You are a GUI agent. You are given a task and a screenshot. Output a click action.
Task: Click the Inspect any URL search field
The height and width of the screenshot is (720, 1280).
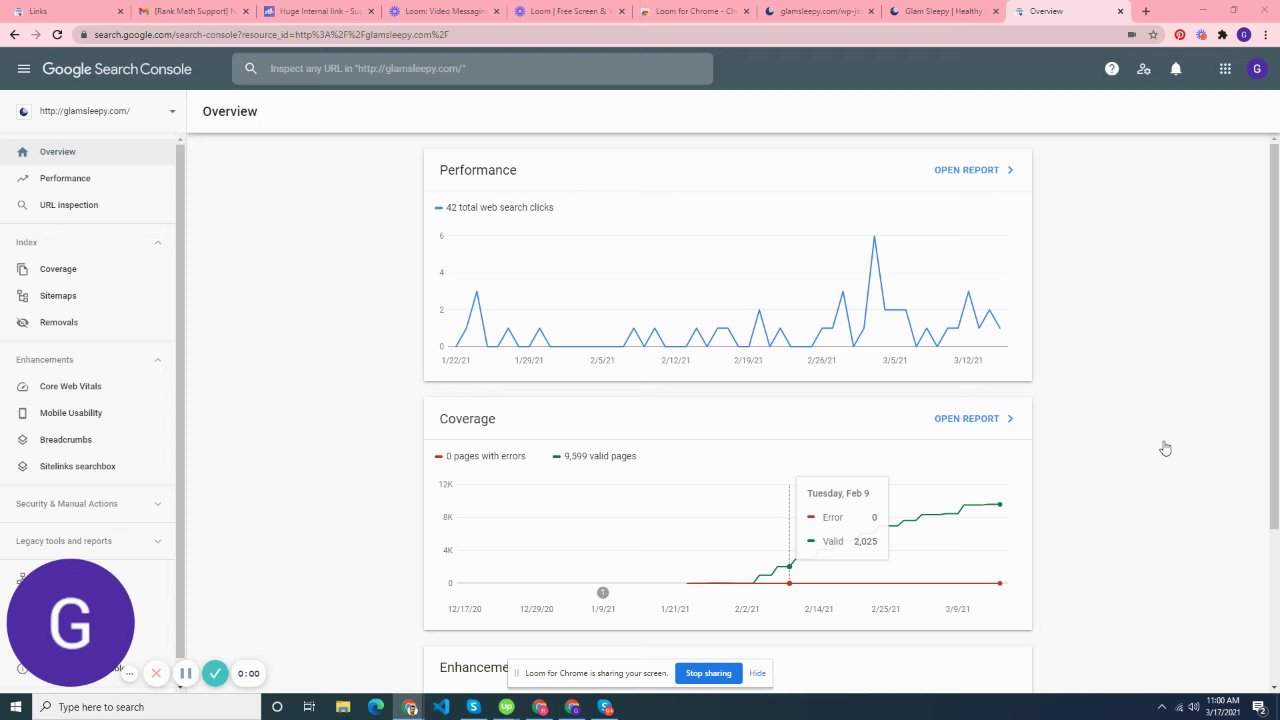point(473,69)
